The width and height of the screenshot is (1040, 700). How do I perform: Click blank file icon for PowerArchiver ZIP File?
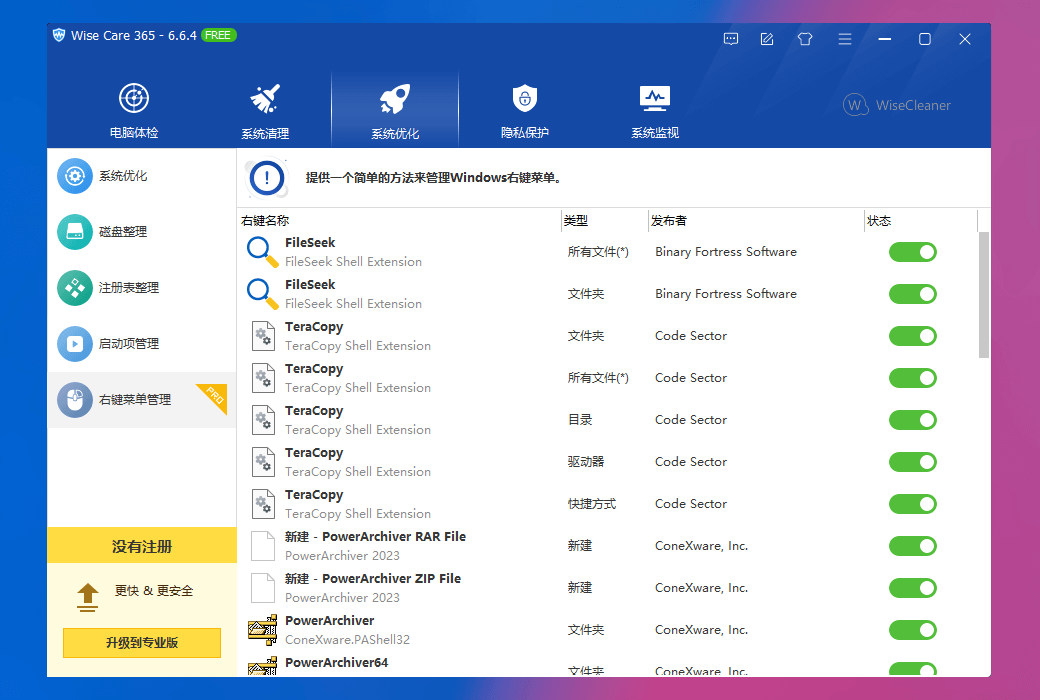click(x=263, y=588)
